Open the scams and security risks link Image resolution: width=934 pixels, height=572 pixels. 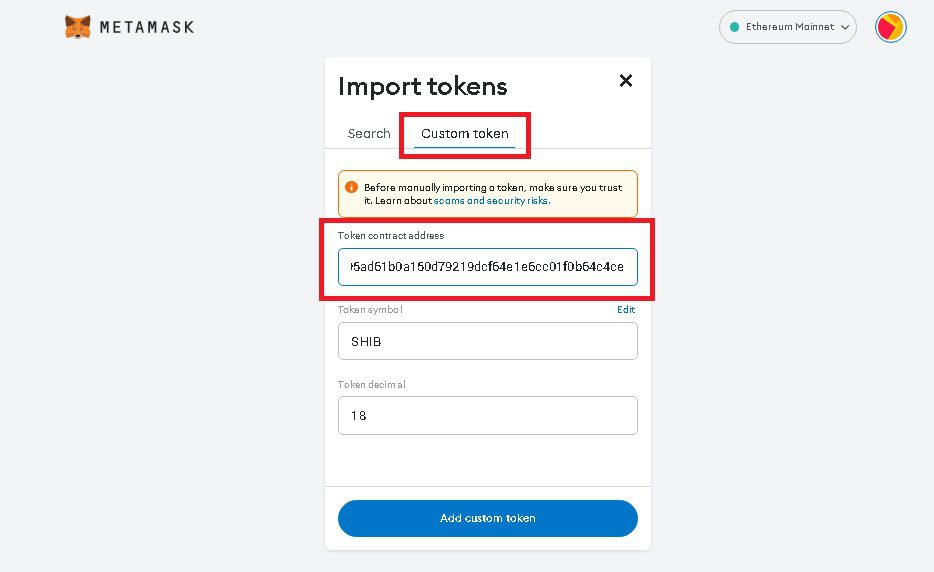pos(492,200)
